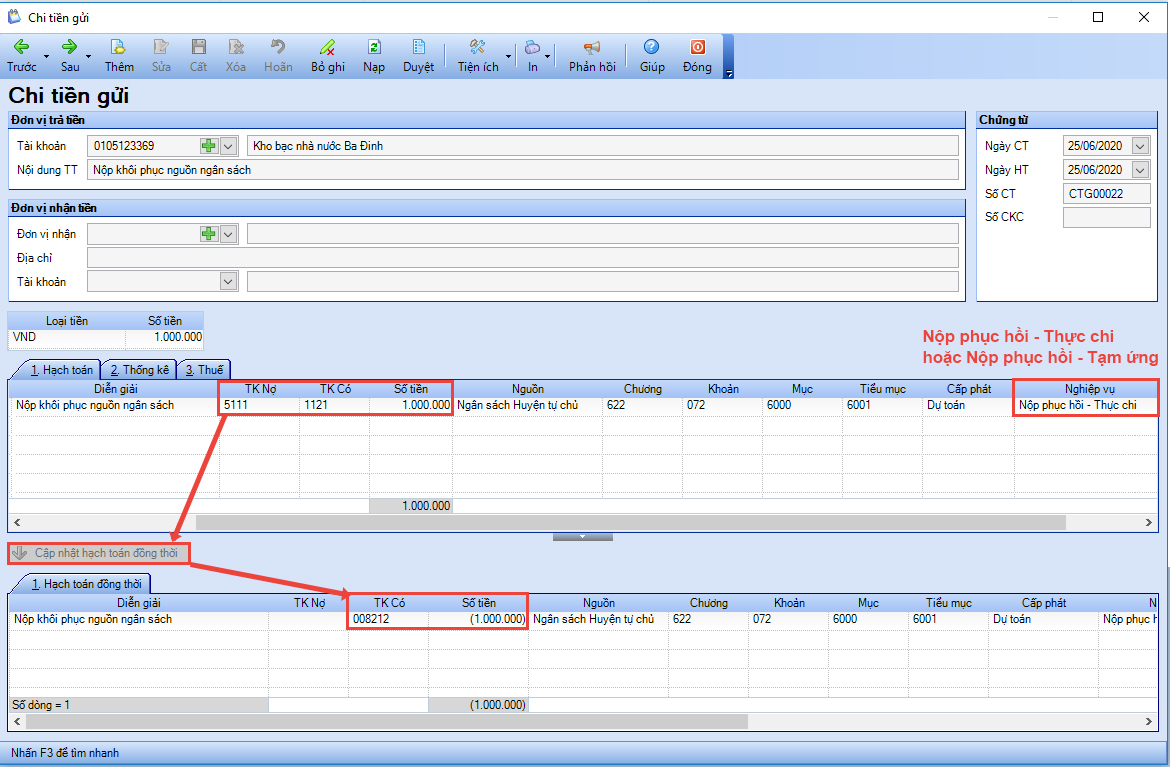Reload data with Nạp icon
The image size is (1170, 767).
374,47
